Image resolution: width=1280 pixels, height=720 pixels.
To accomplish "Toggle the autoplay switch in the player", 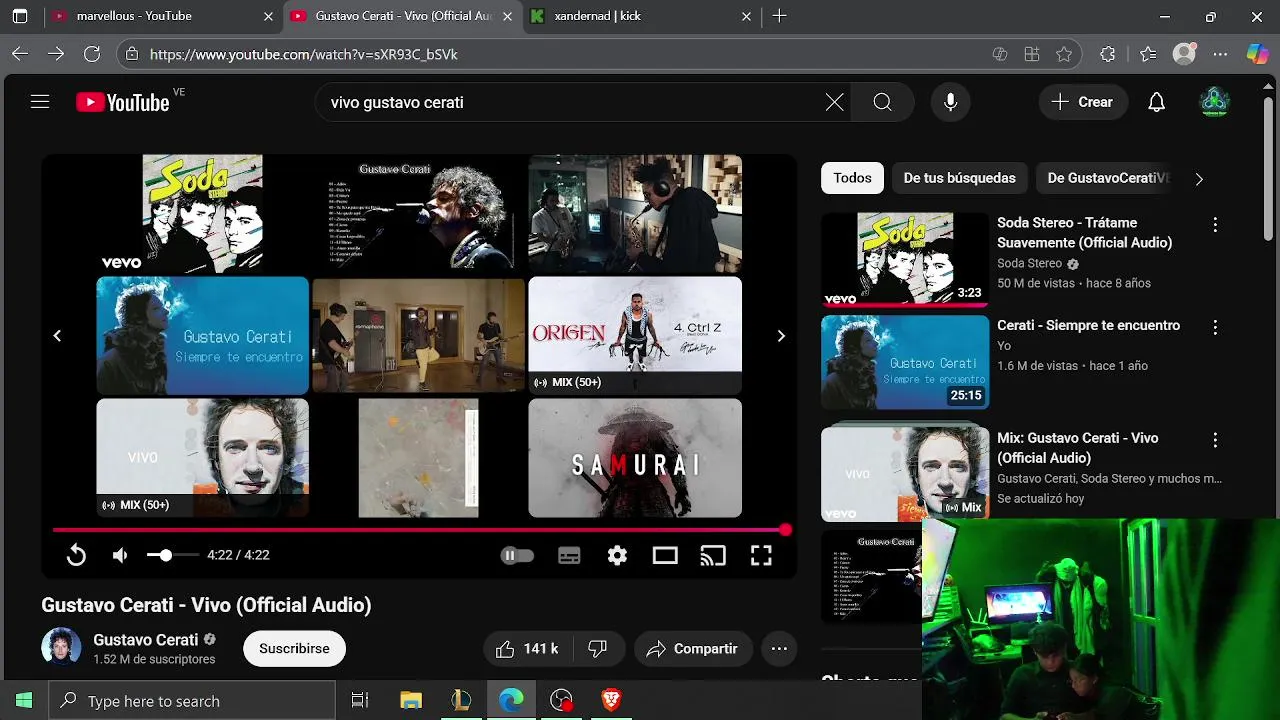I will tap(517, 555).
